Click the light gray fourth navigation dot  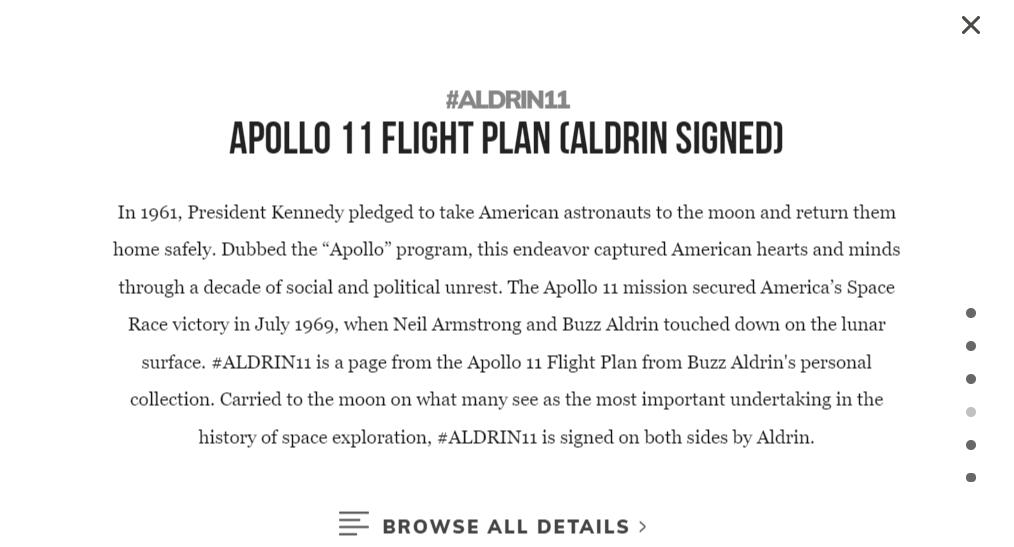970,412
